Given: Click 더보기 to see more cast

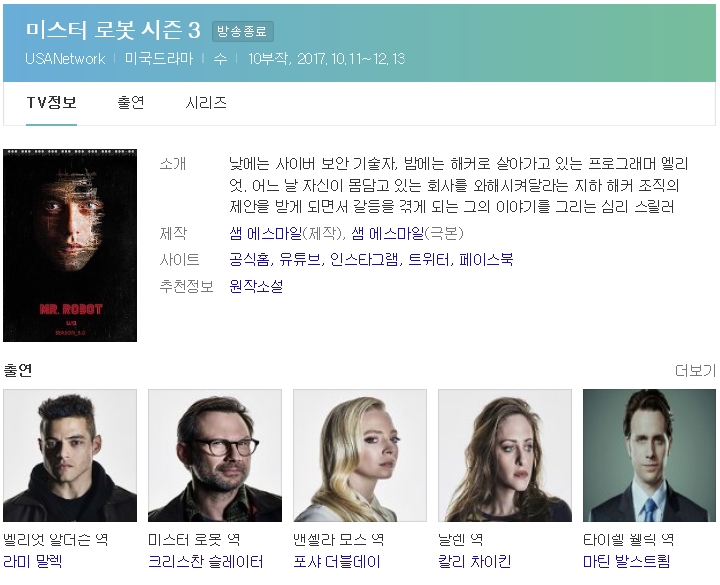Looking at the screenshot, I should pyautogui.click(x=695, y=370).
